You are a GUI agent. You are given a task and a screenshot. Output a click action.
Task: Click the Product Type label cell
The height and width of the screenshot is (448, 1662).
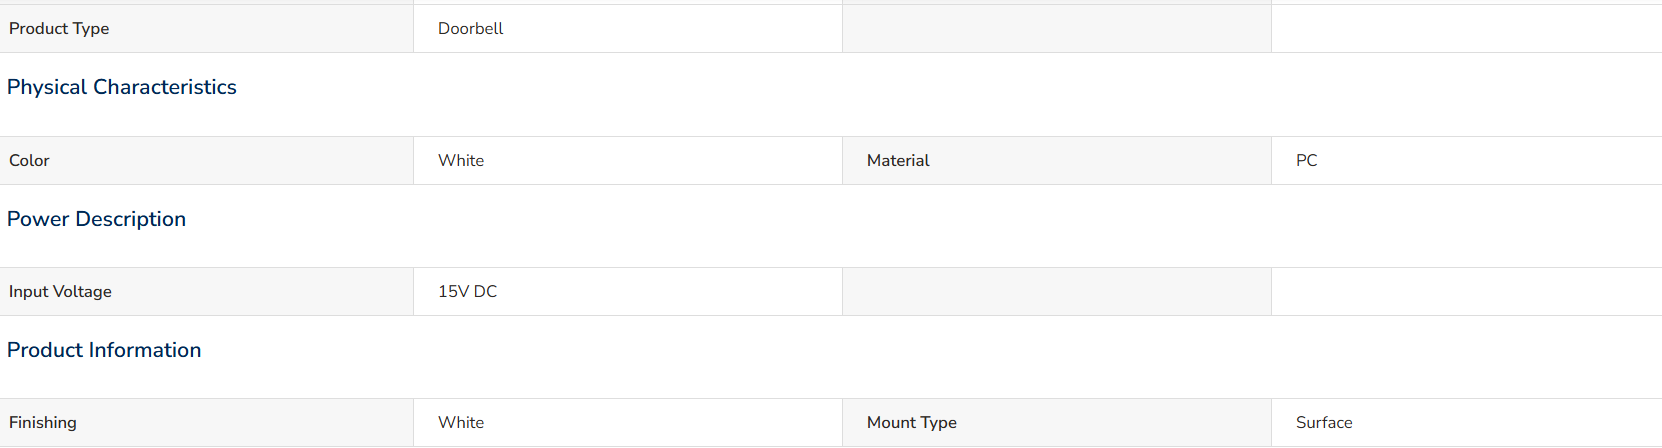pyautogui.click(x=206, y=28)
